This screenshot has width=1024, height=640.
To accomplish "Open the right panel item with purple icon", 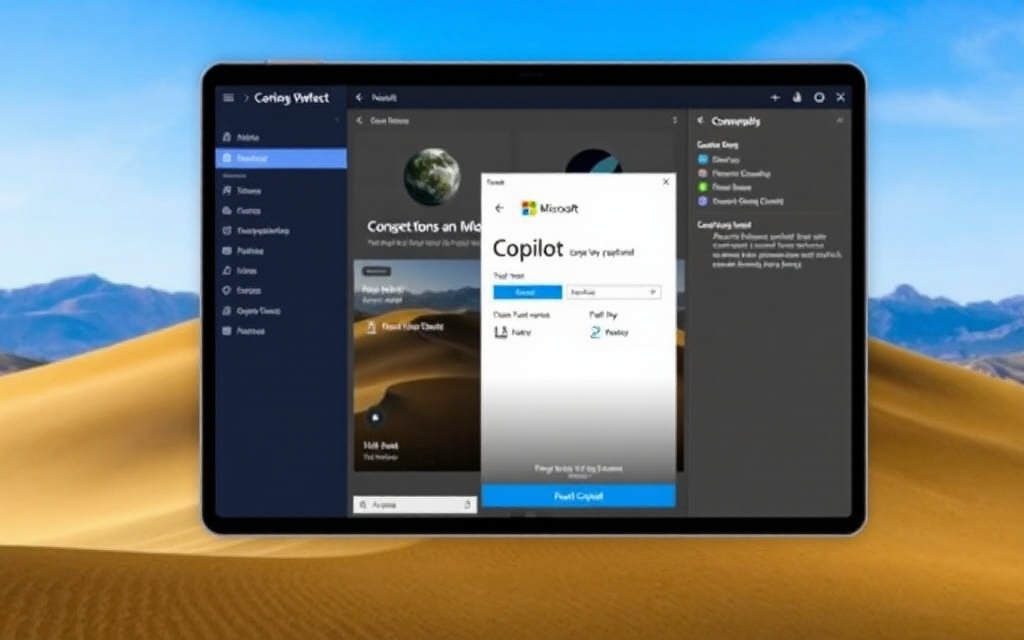I will [741, 201].
